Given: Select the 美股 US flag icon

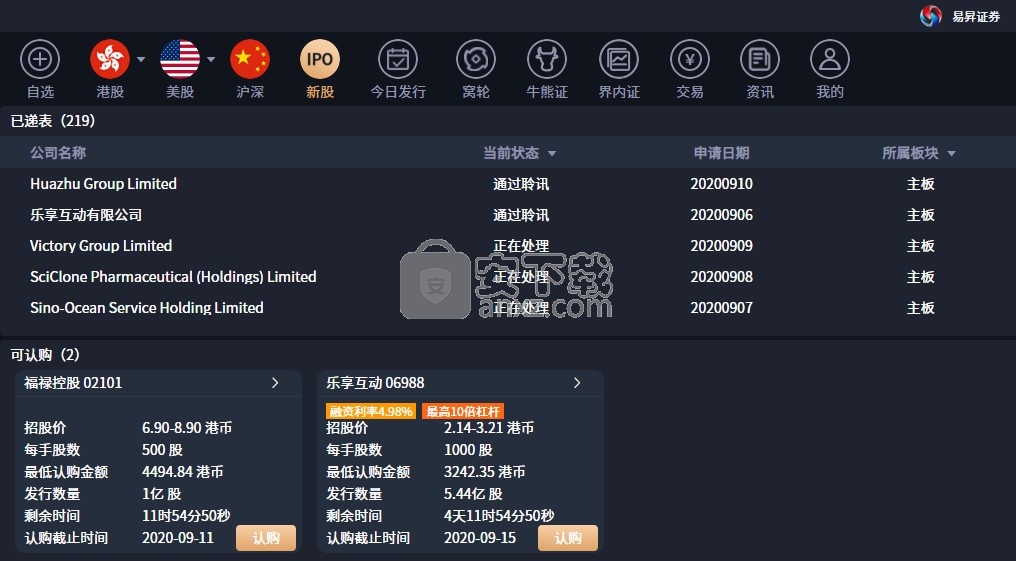Looking at the screenshot, I should 180,59.
